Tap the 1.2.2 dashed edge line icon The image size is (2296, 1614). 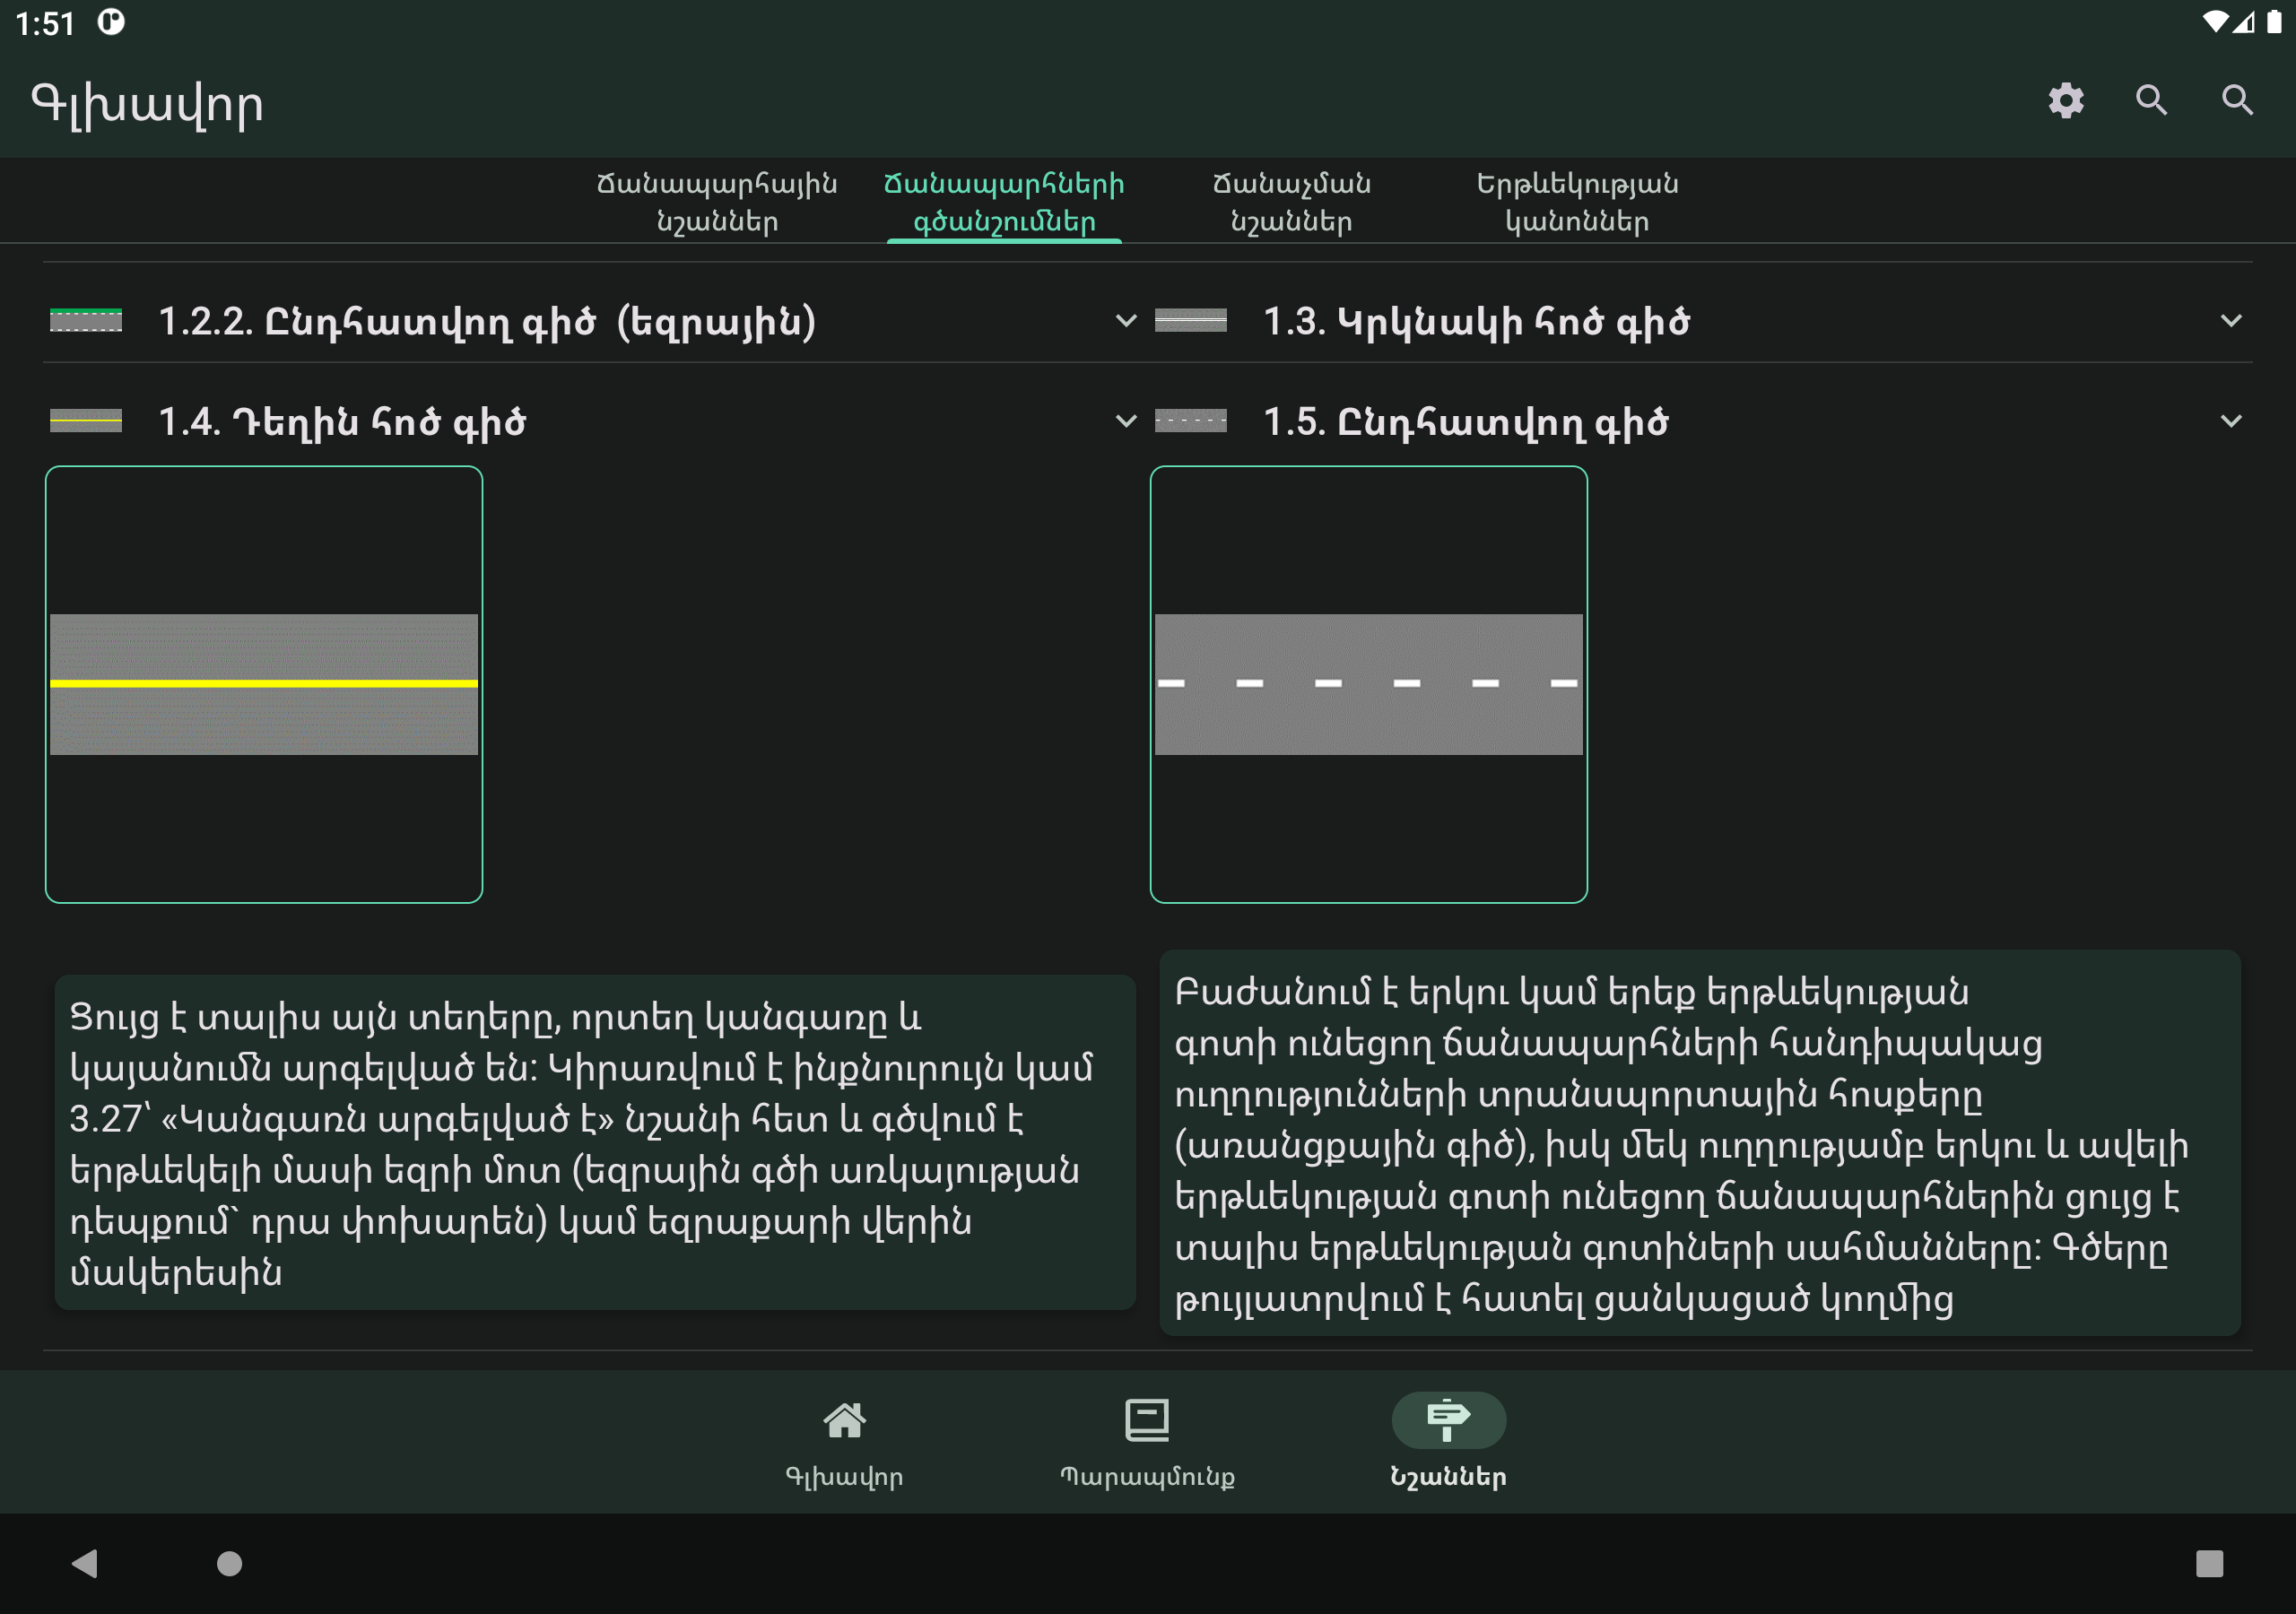tap(86, 320)
